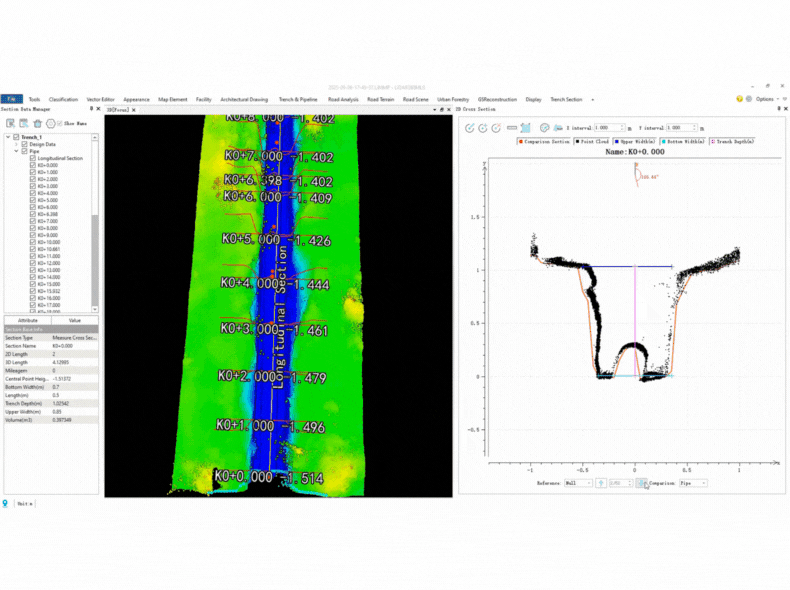Click the smiley feedback icon near Options
This screenshot has height=590, width=790.
point(740,99)
